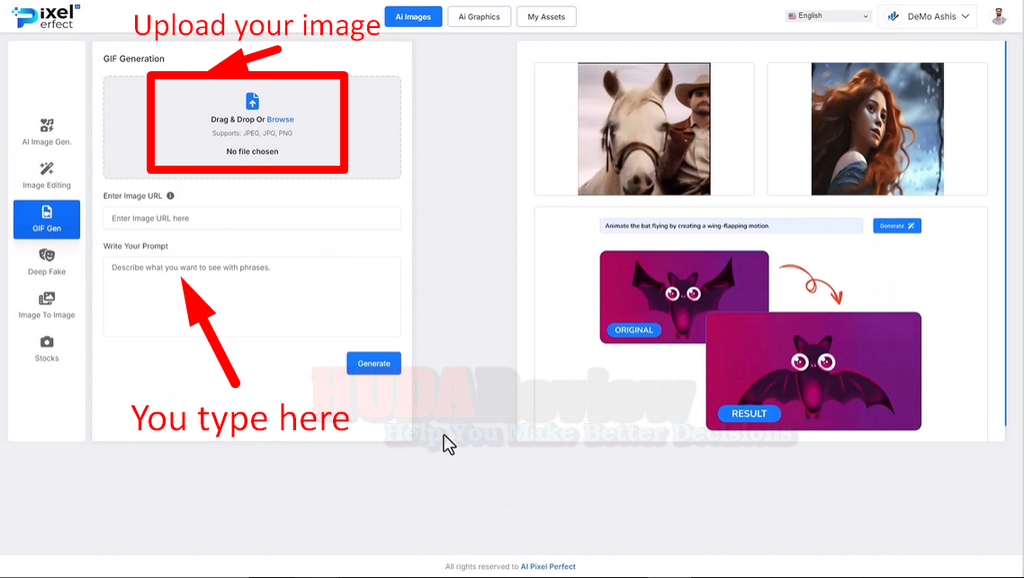Open the GIF Gen sidebar item
The image size is (1024, 578).
pyautogui.click(x=46, y=219)
